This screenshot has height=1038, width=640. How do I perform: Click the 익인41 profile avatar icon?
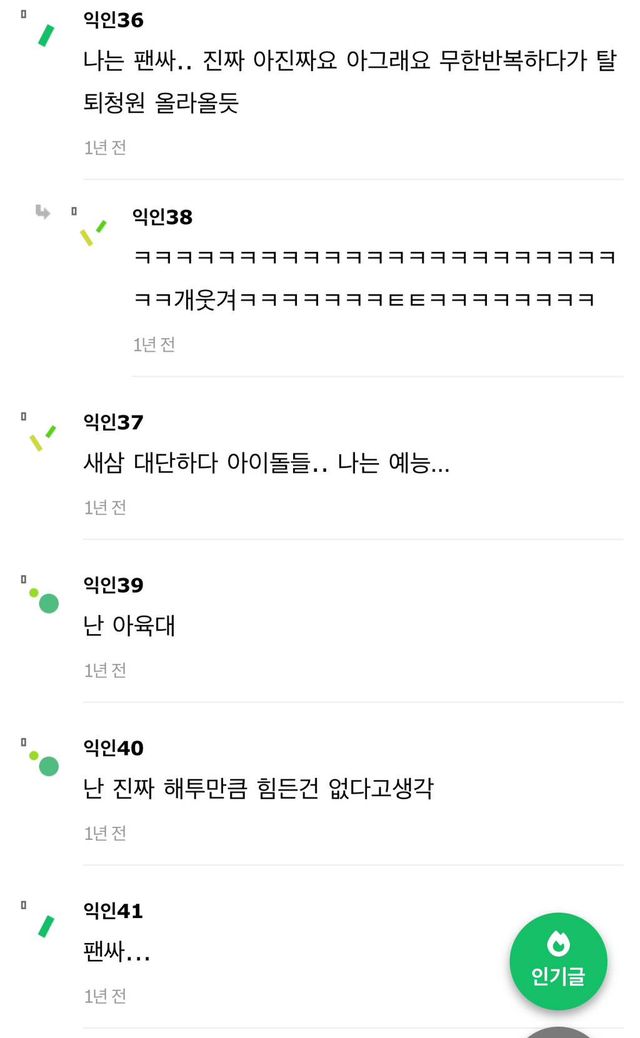pos(45,926)
